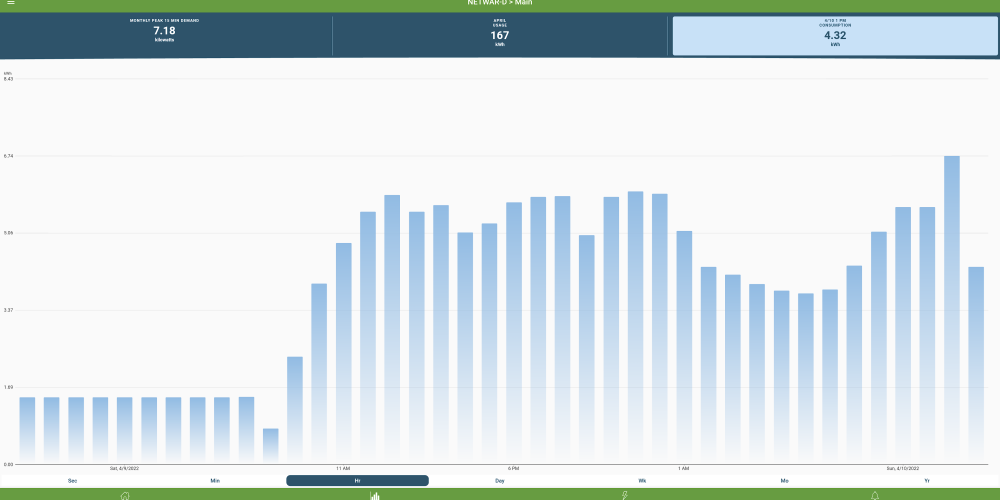Click the last bar on the right
Viewport: 1000px width, 500px height.
pyautogui.click(x=976, y=365)
